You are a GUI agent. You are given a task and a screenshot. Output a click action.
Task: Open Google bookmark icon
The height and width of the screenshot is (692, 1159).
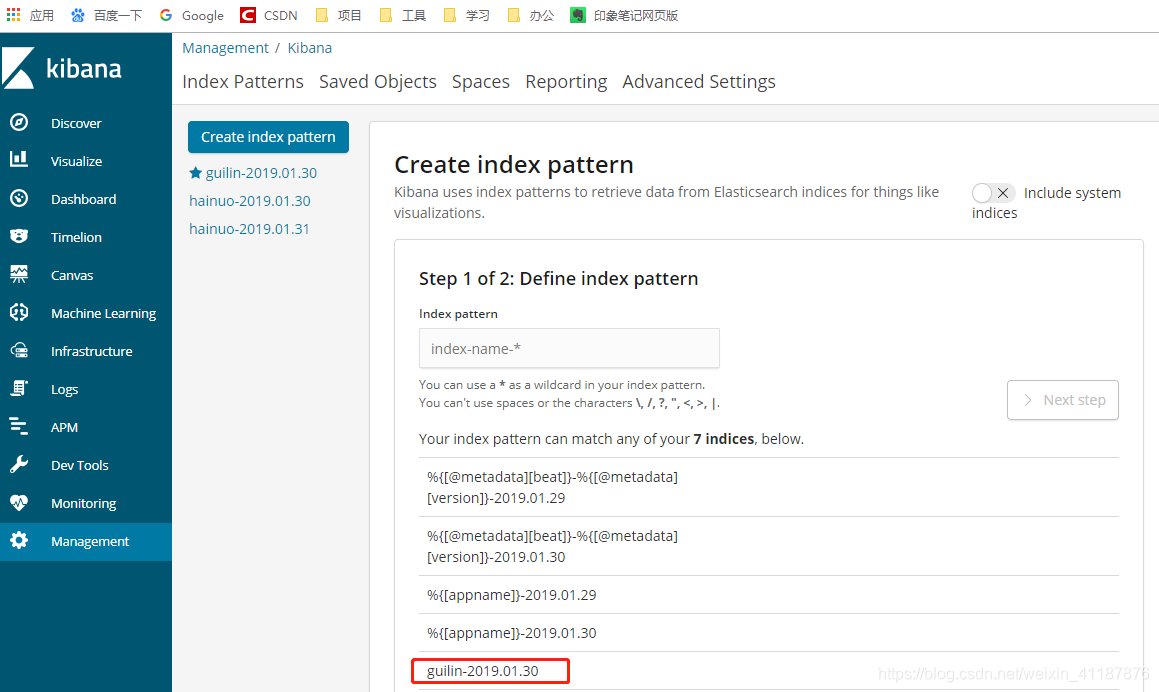click(x=166, y=15)
